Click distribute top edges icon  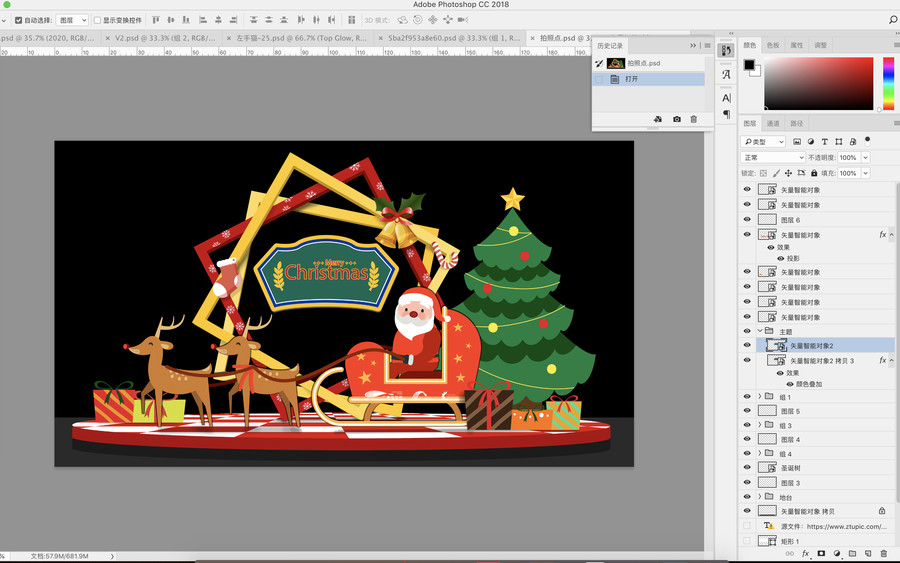[x=254, y=20]
